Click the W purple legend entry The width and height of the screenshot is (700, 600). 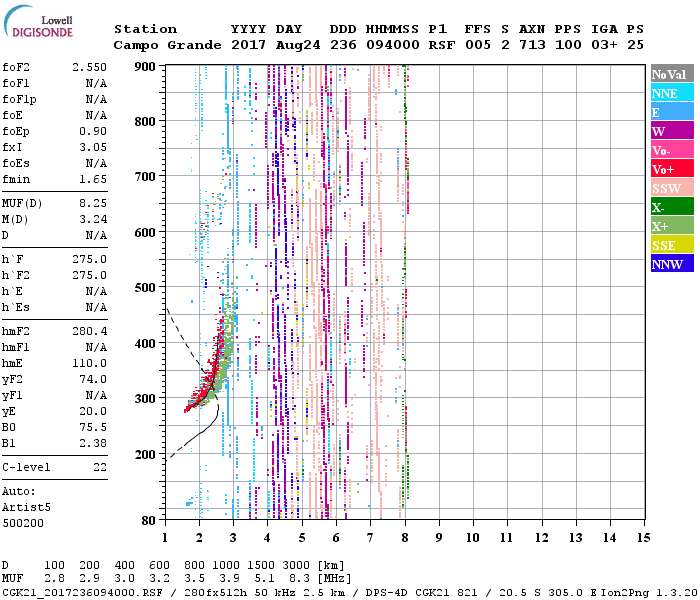pos(671,131)
